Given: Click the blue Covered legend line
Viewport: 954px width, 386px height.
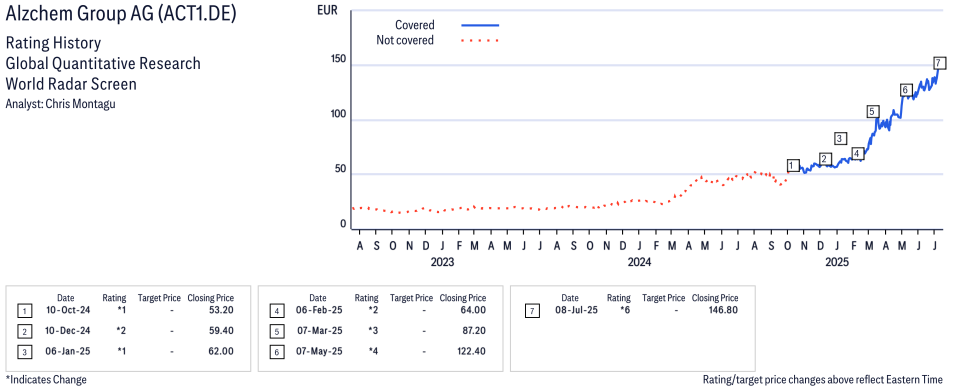Looking at the screenshot, I should click(480, 26).
